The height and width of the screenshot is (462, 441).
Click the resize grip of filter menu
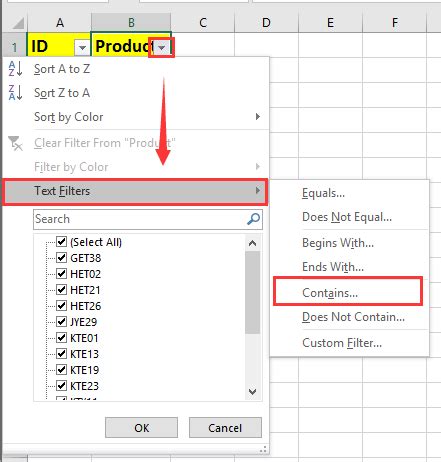(x=263, y=449)
